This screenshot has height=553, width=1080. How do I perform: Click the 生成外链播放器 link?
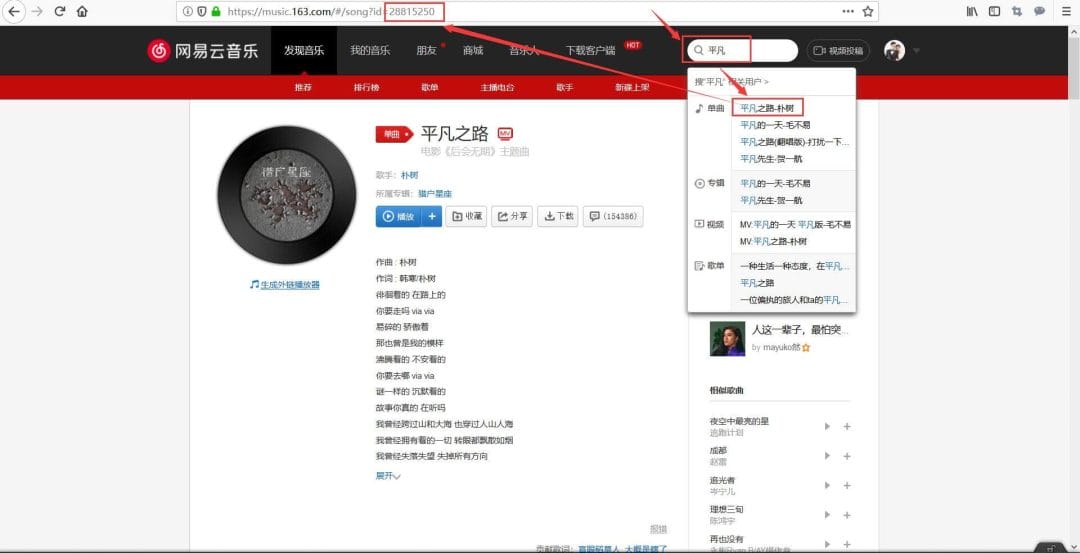coord(289,285)
